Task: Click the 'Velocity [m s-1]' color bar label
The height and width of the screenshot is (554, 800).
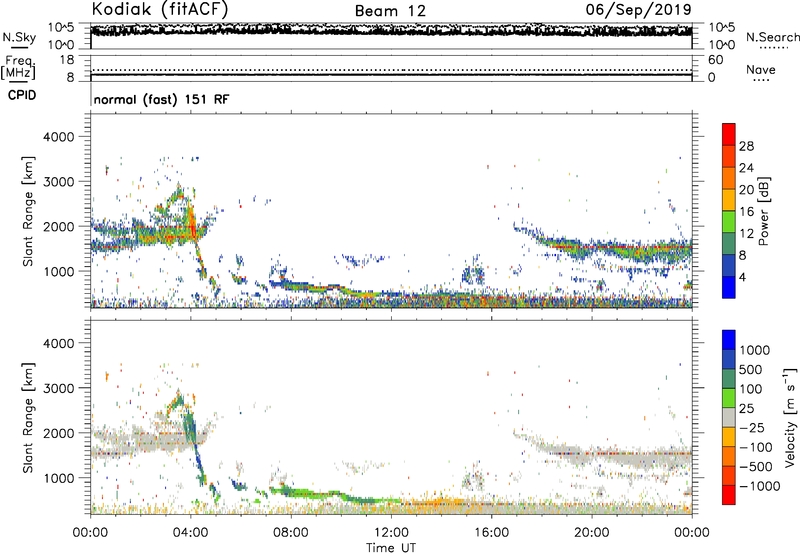Action: click(x=790, y=417)
